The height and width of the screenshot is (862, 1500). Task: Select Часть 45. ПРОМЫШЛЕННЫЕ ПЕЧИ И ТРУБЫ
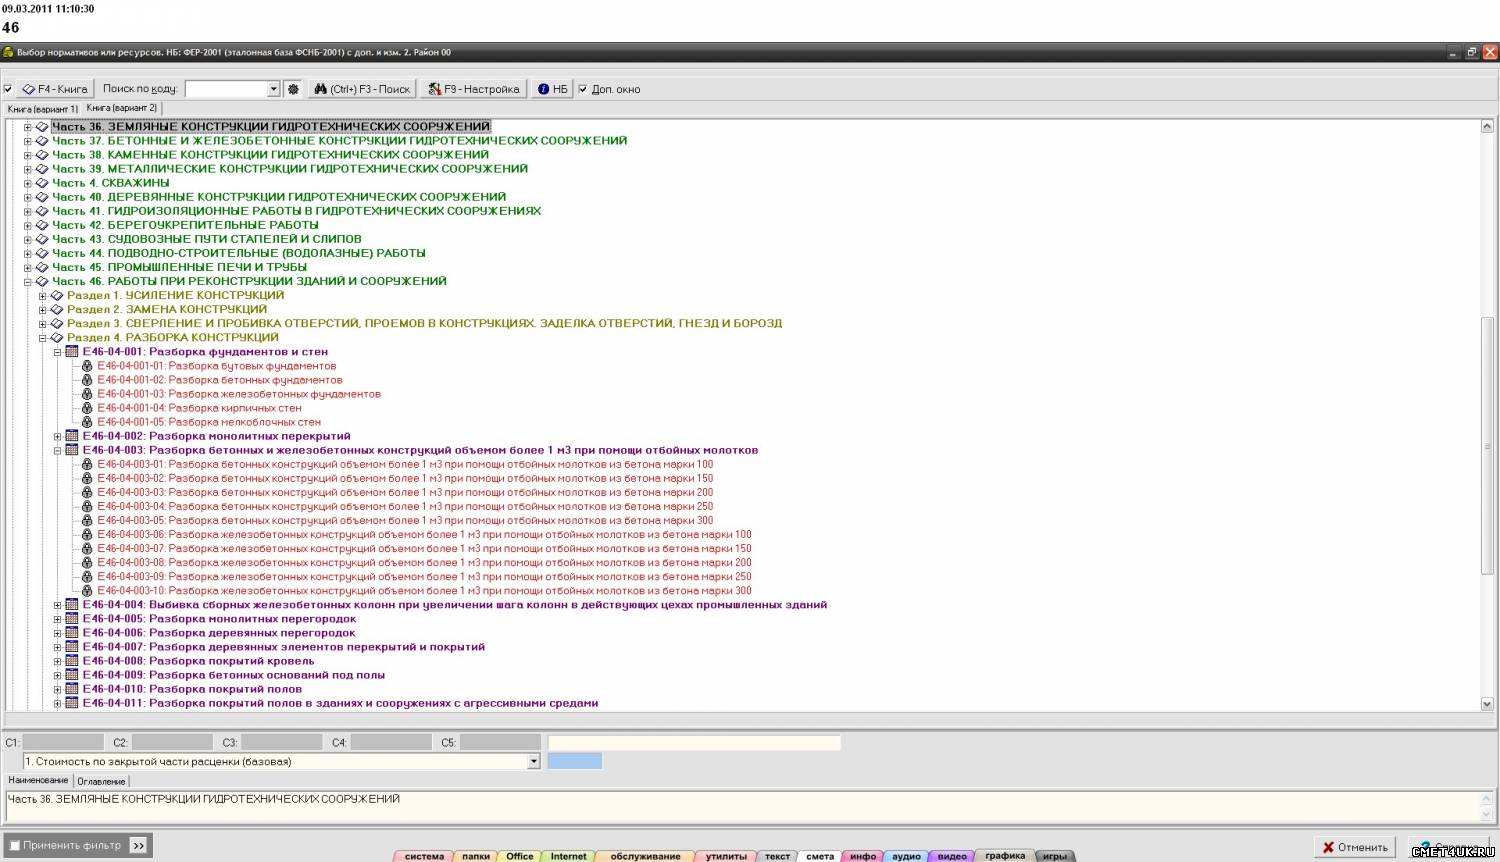(180, 267)
